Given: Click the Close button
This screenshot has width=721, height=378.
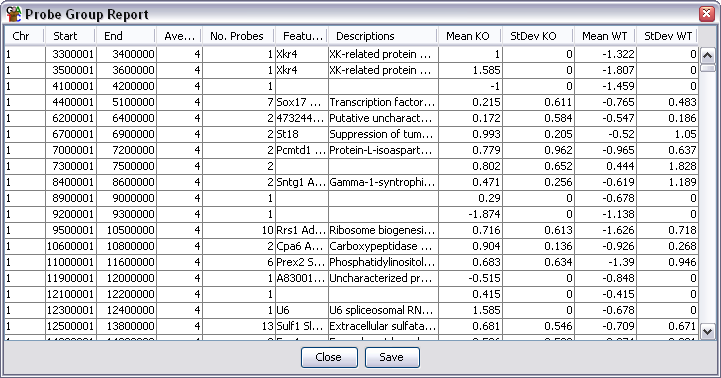Looking at the screenshot, I should (x=329, y=357).
